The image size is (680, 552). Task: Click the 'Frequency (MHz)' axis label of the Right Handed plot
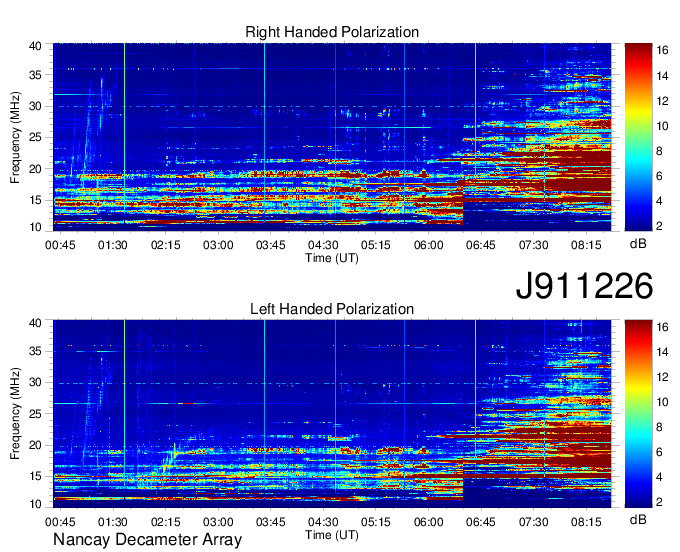point(15,137)
